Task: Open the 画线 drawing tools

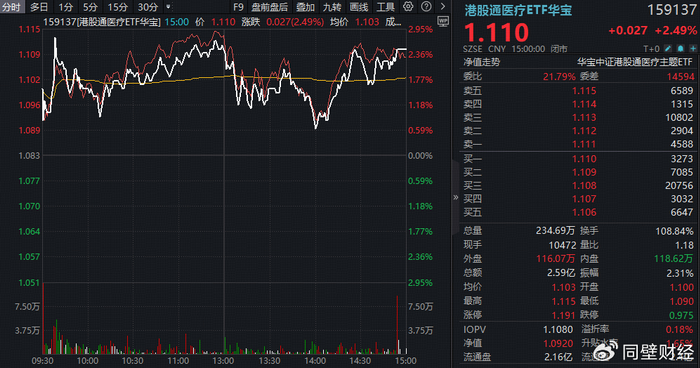Action: [358, 7]
